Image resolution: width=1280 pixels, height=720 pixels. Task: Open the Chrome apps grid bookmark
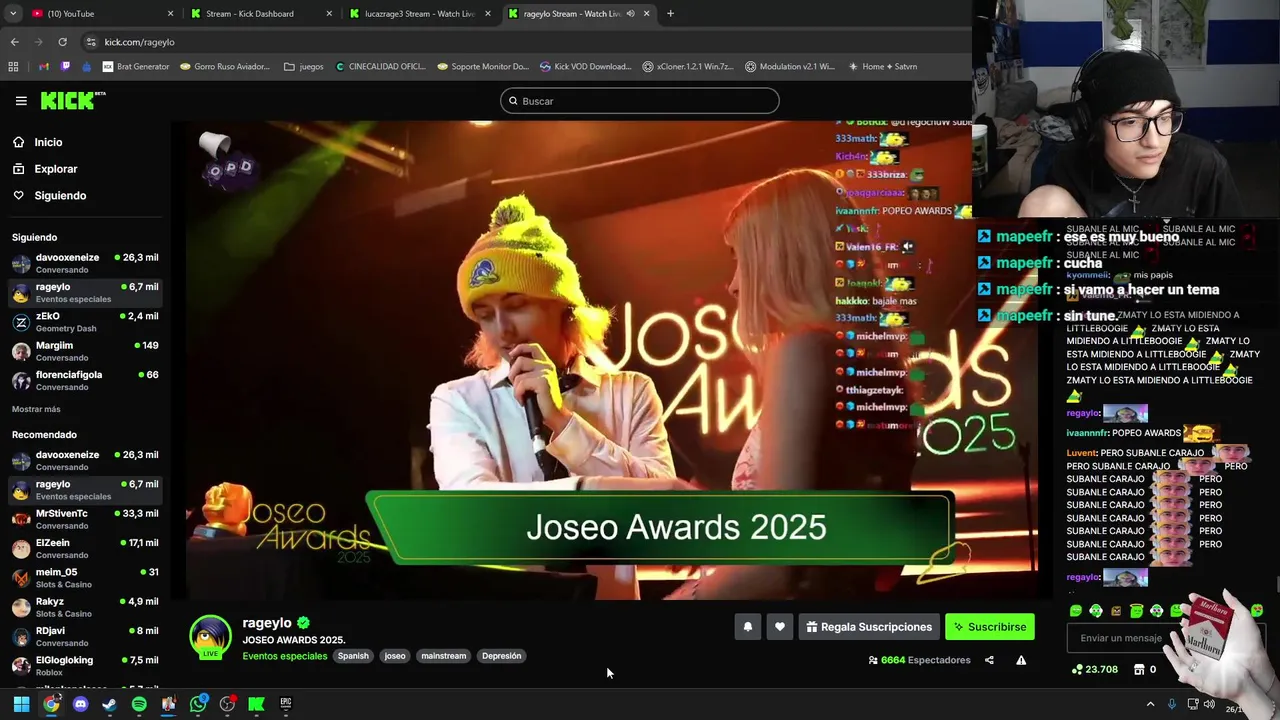tap(13, 67)
